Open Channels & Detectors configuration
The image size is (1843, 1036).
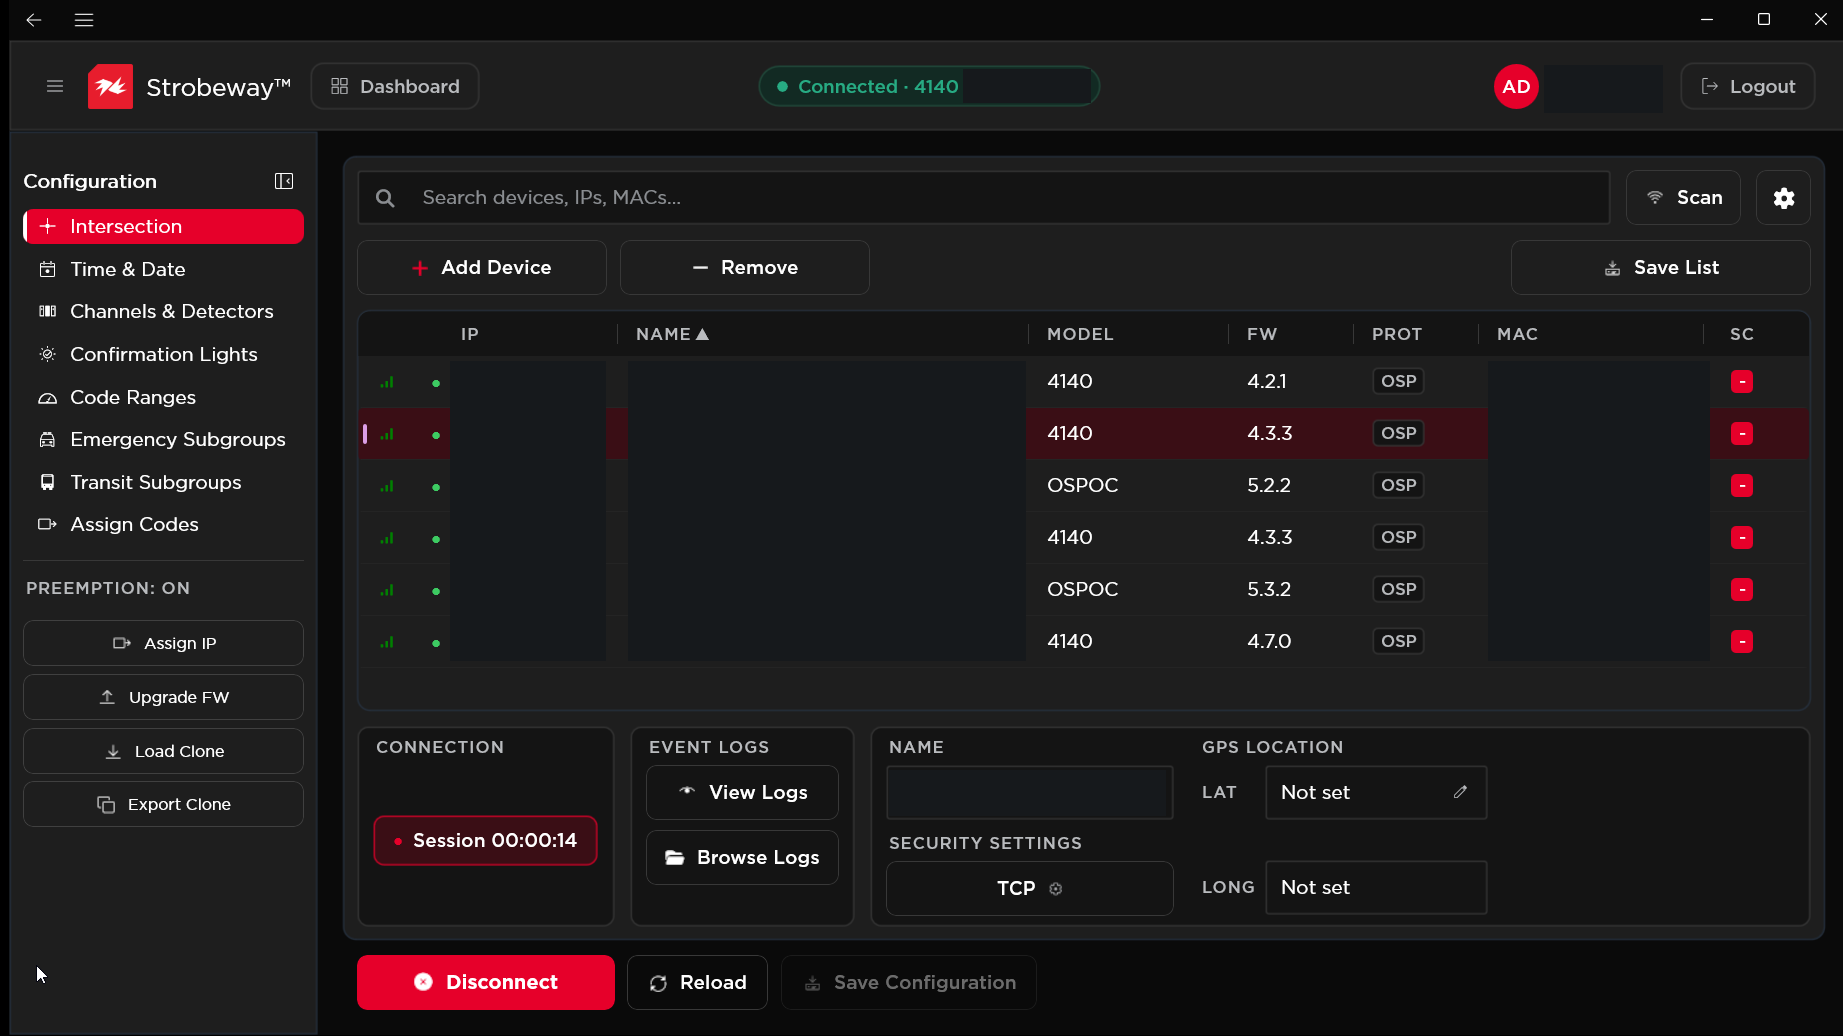pos(163,311)
